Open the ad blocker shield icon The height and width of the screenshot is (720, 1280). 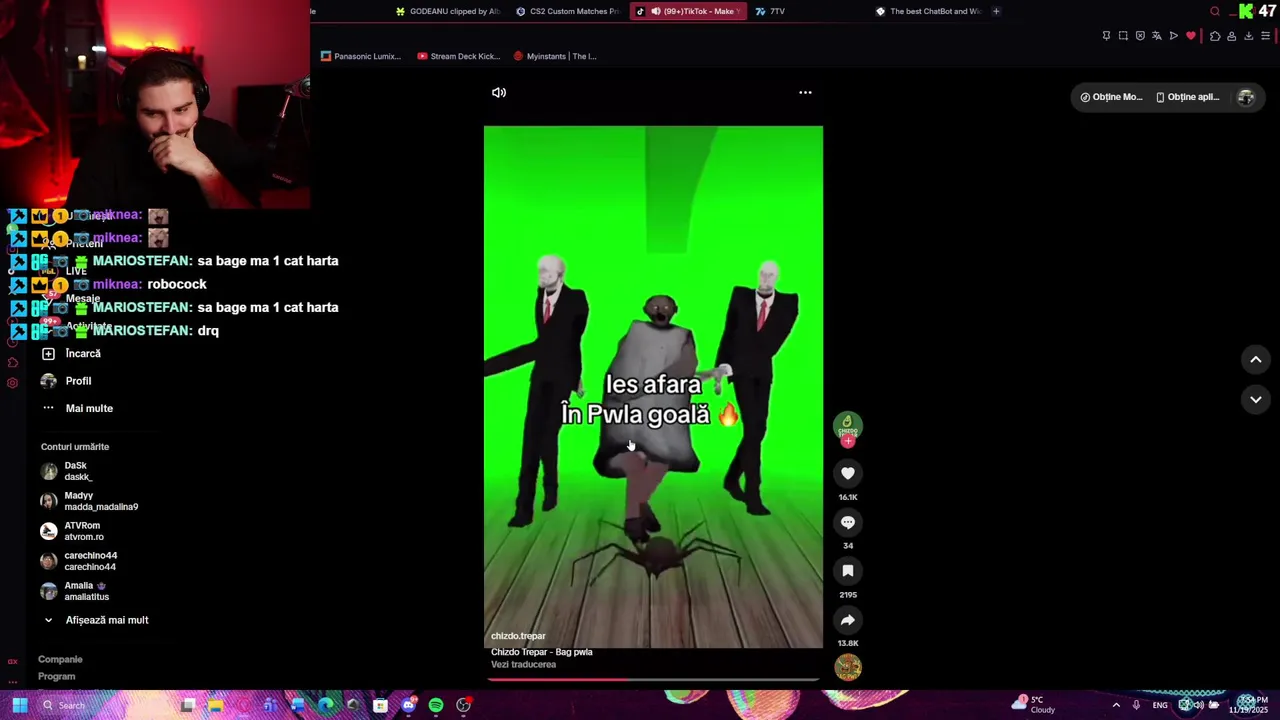(x=1140, y=36)
